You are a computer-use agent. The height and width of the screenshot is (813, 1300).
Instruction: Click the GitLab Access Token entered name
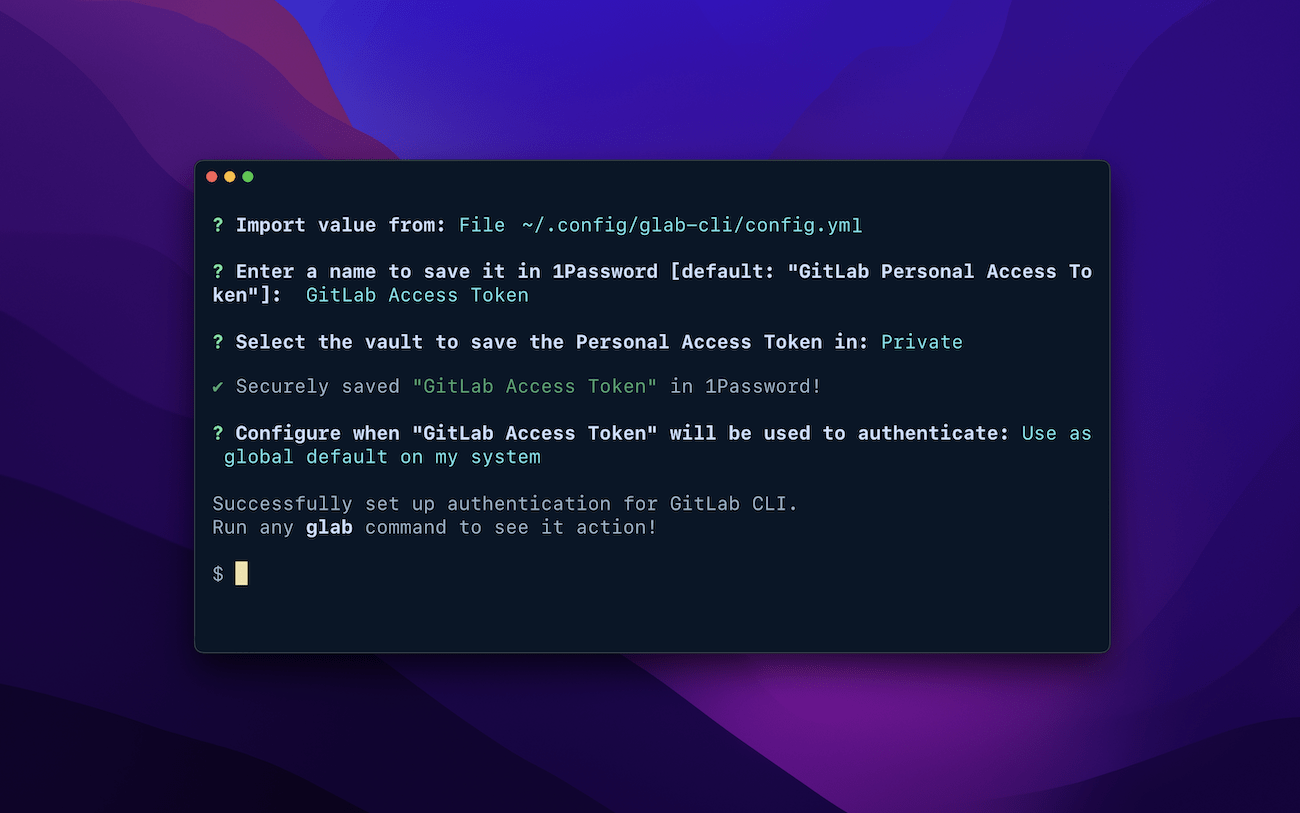tap(417, 295)
